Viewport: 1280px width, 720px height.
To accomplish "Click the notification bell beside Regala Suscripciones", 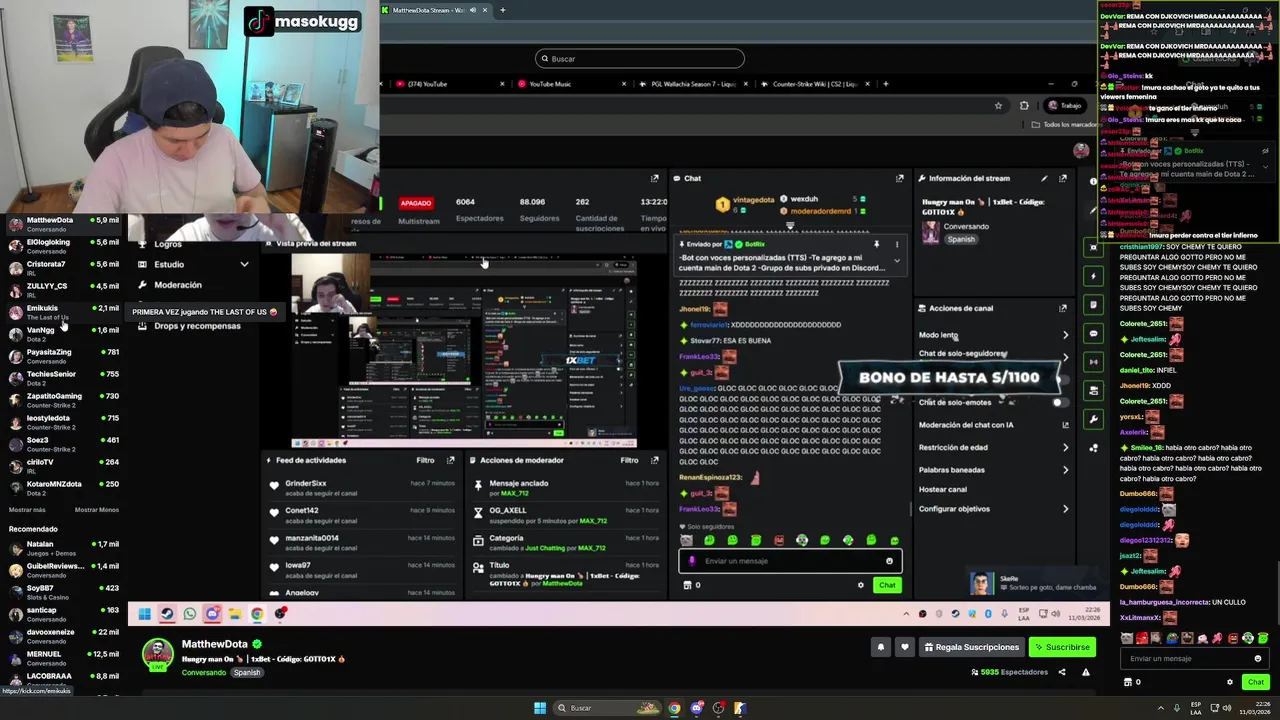I will pos(881,647).
